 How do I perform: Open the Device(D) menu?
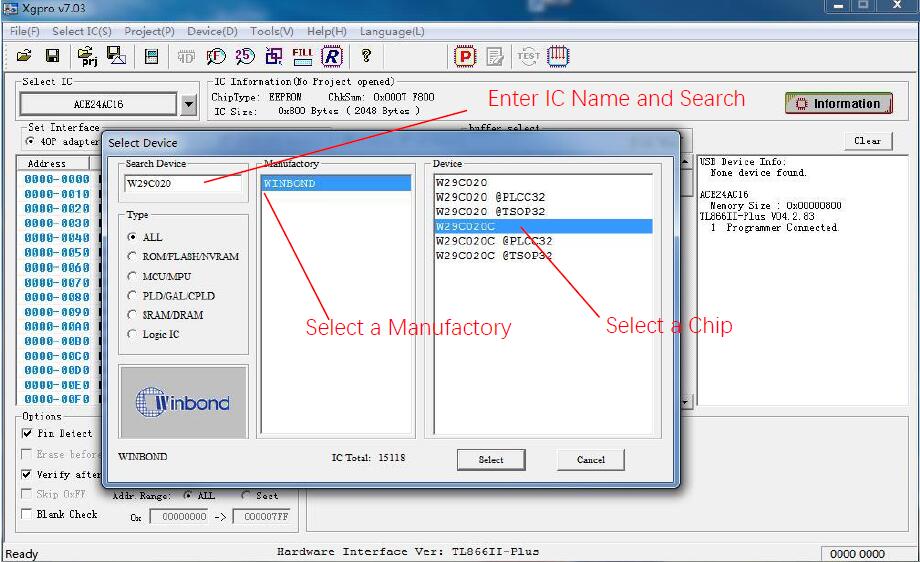[212, 31]
